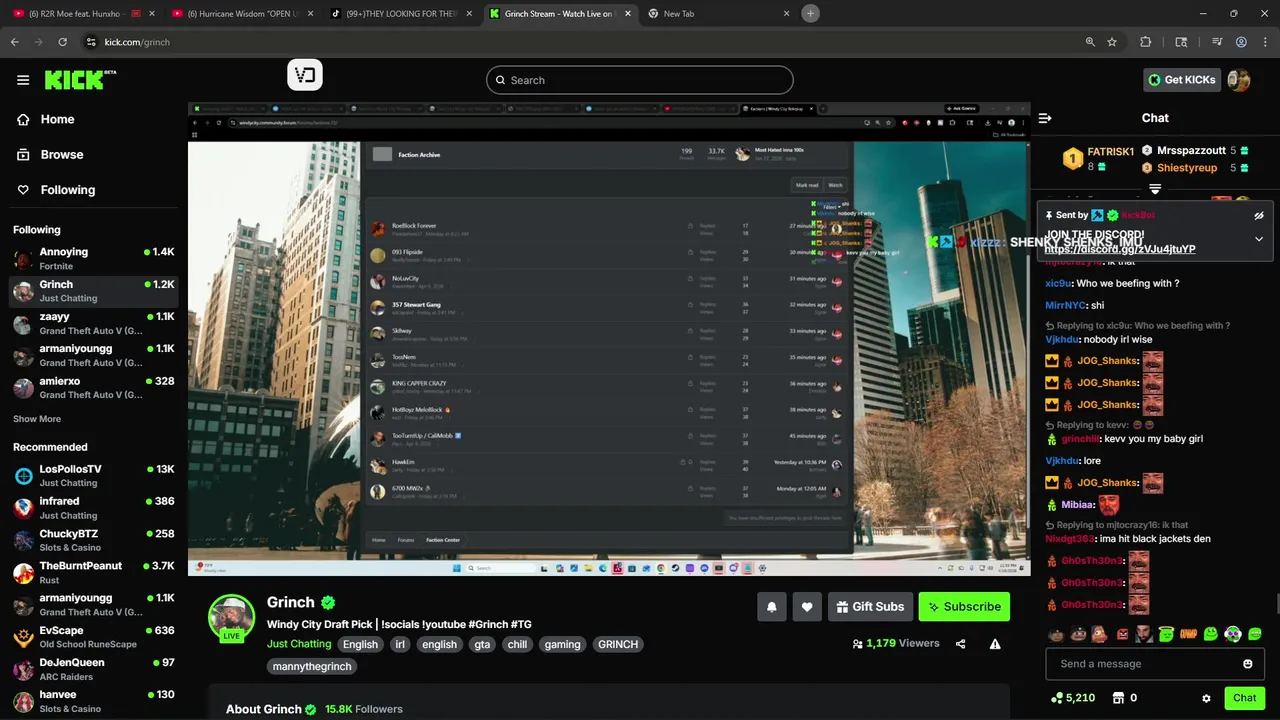Viewport: 1280px width, 720px height.
Task: Click the floating VJ overlay icon
Action: (x=305, y=75)
